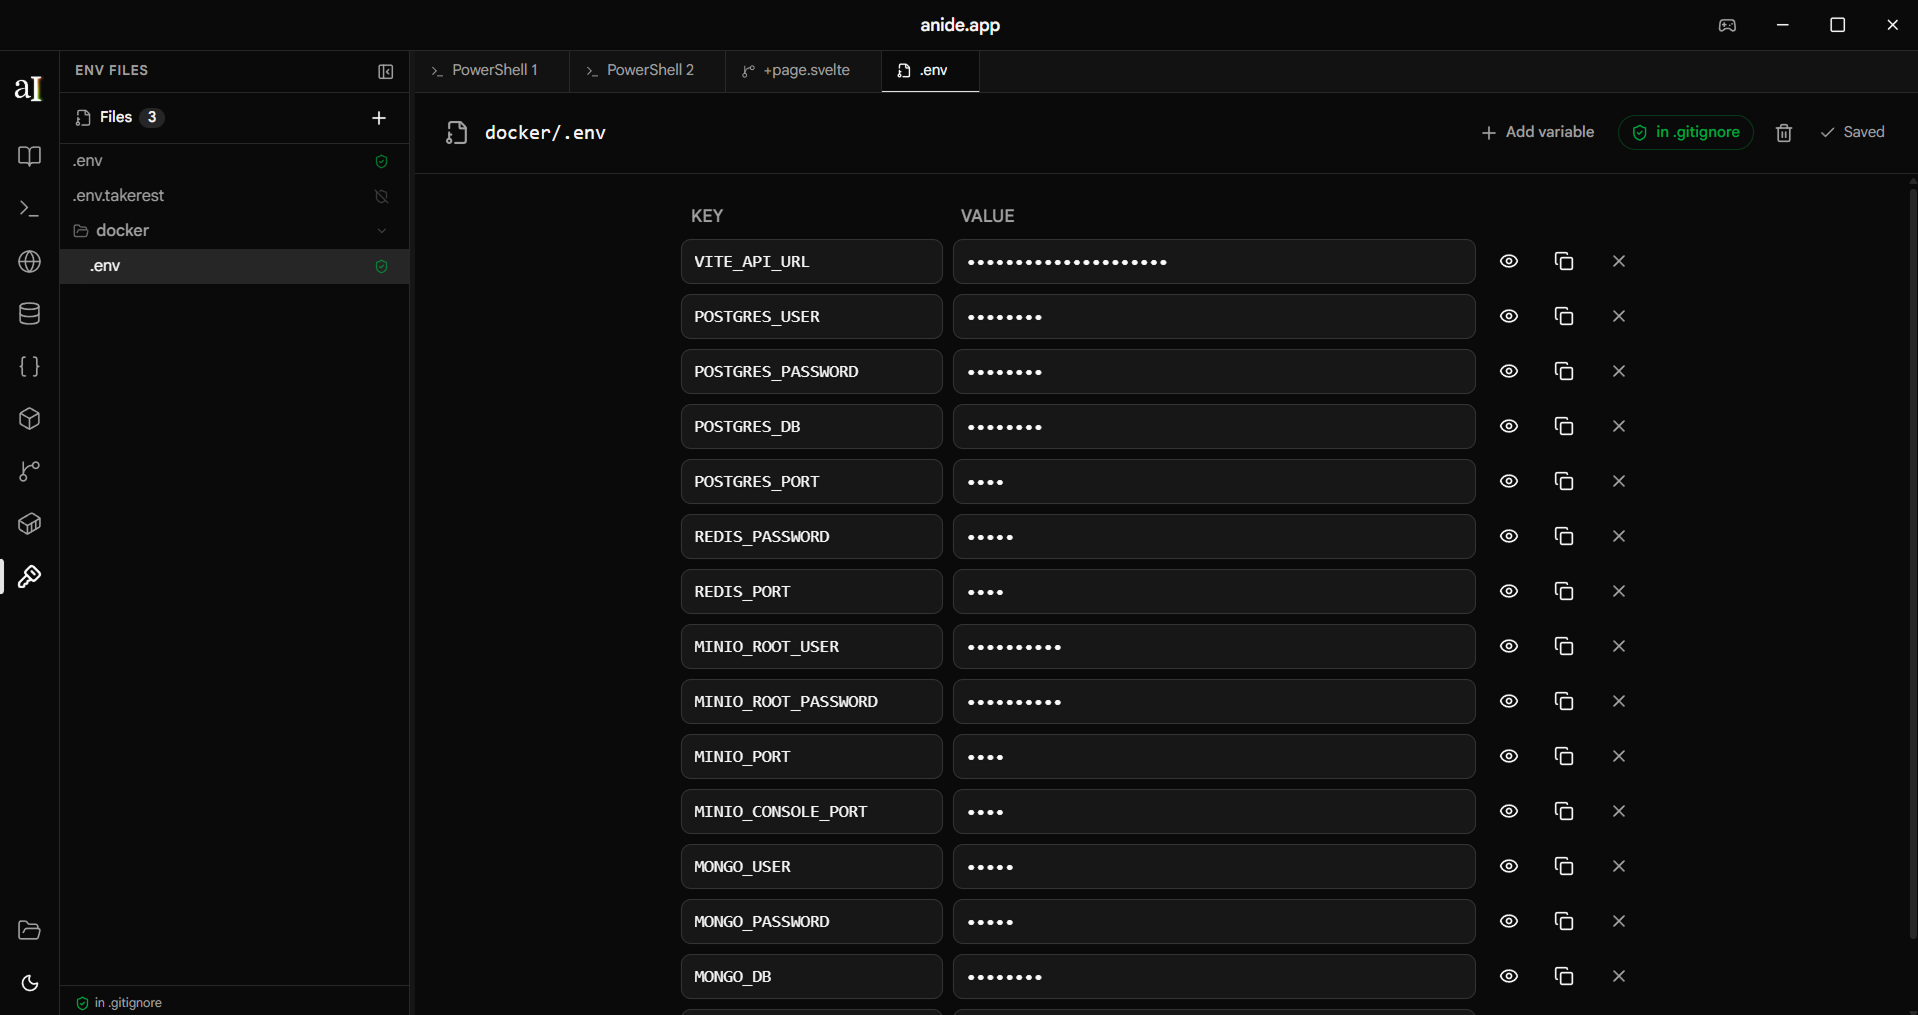Select the docker .env file entry
The image size is (1918, 1015).
point(234,266)
